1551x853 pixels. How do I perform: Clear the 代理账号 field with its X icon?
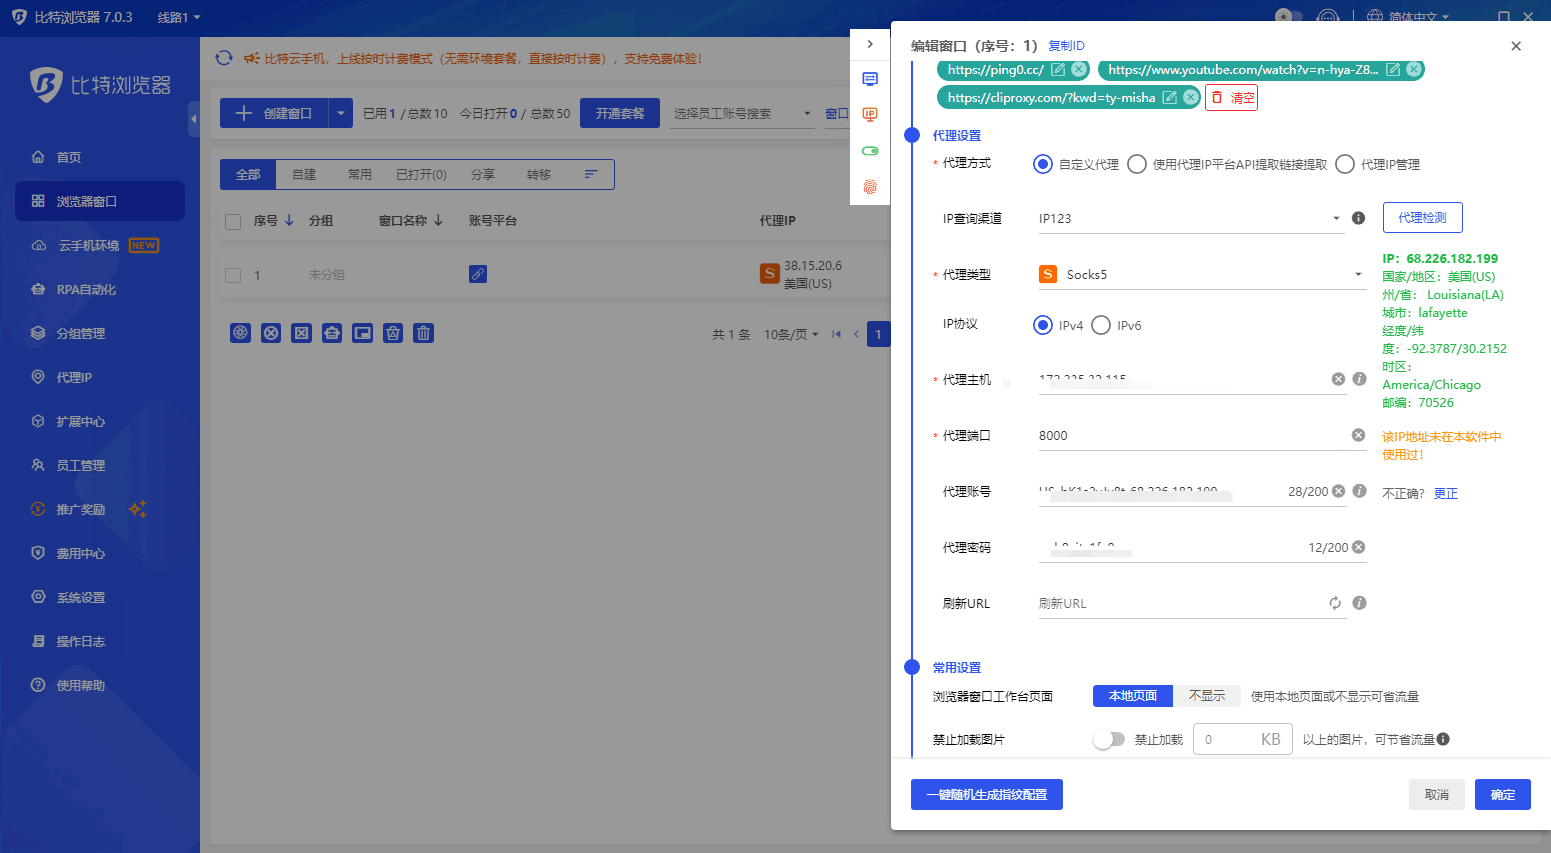[1339, 491]
